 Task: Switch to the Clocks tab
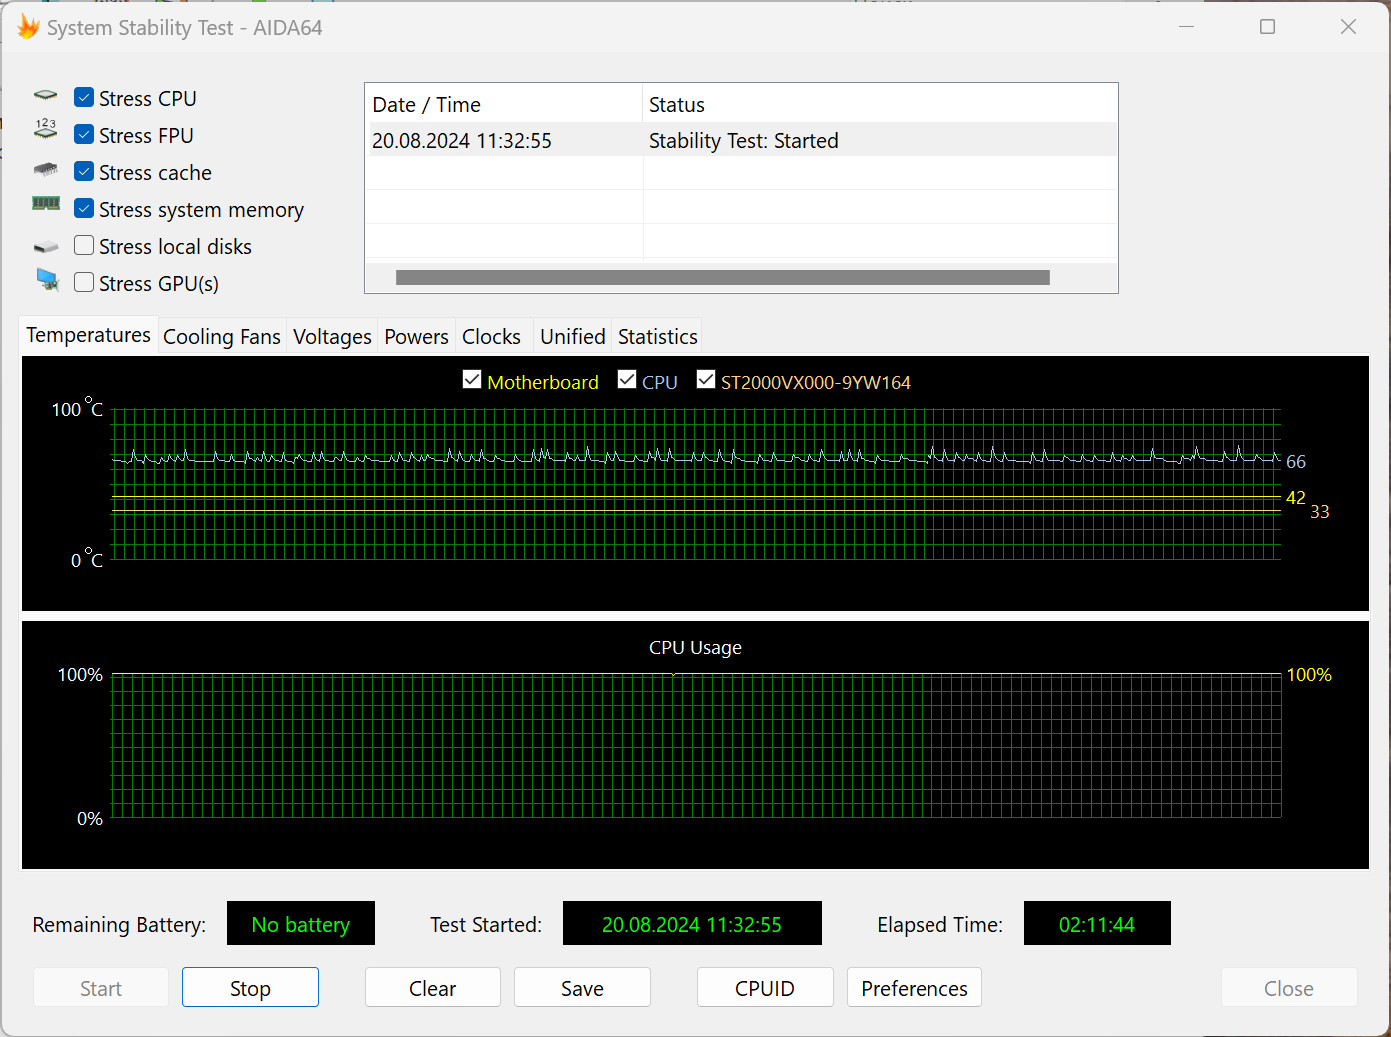point(491,337)
